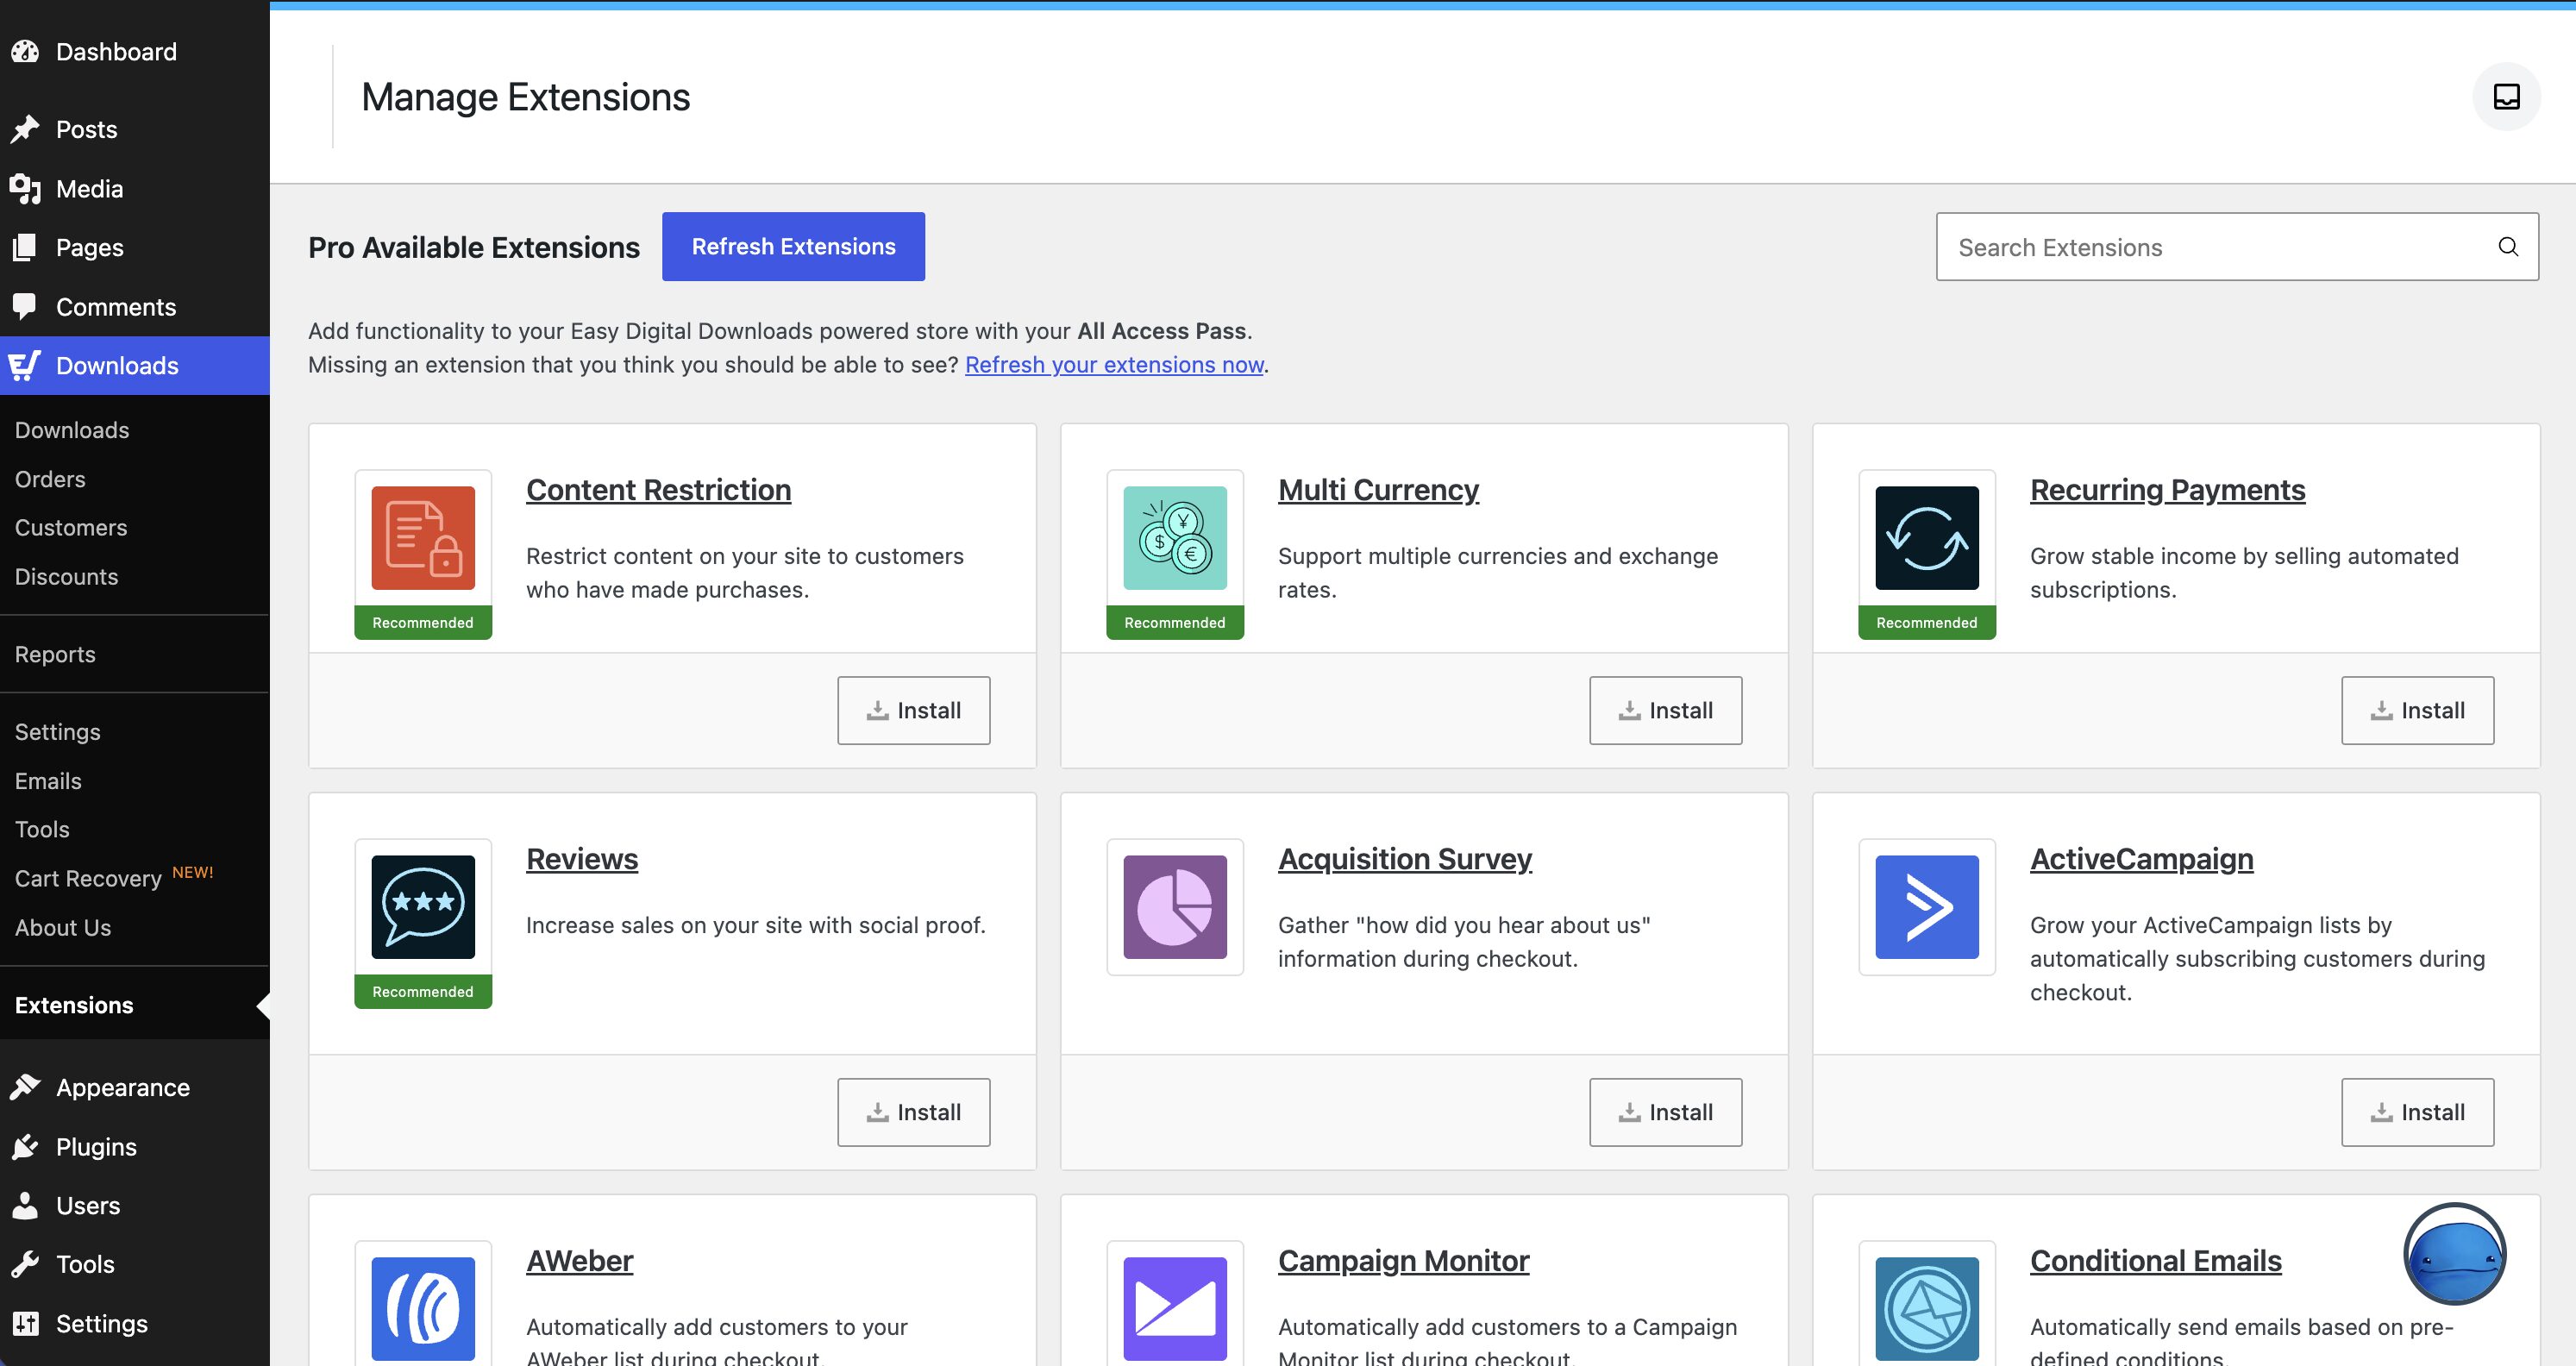The width and height of the screenshot is (2576, 1366).
Task: Click the Tools wrench icon
Action: click(x=25, y=1264)
